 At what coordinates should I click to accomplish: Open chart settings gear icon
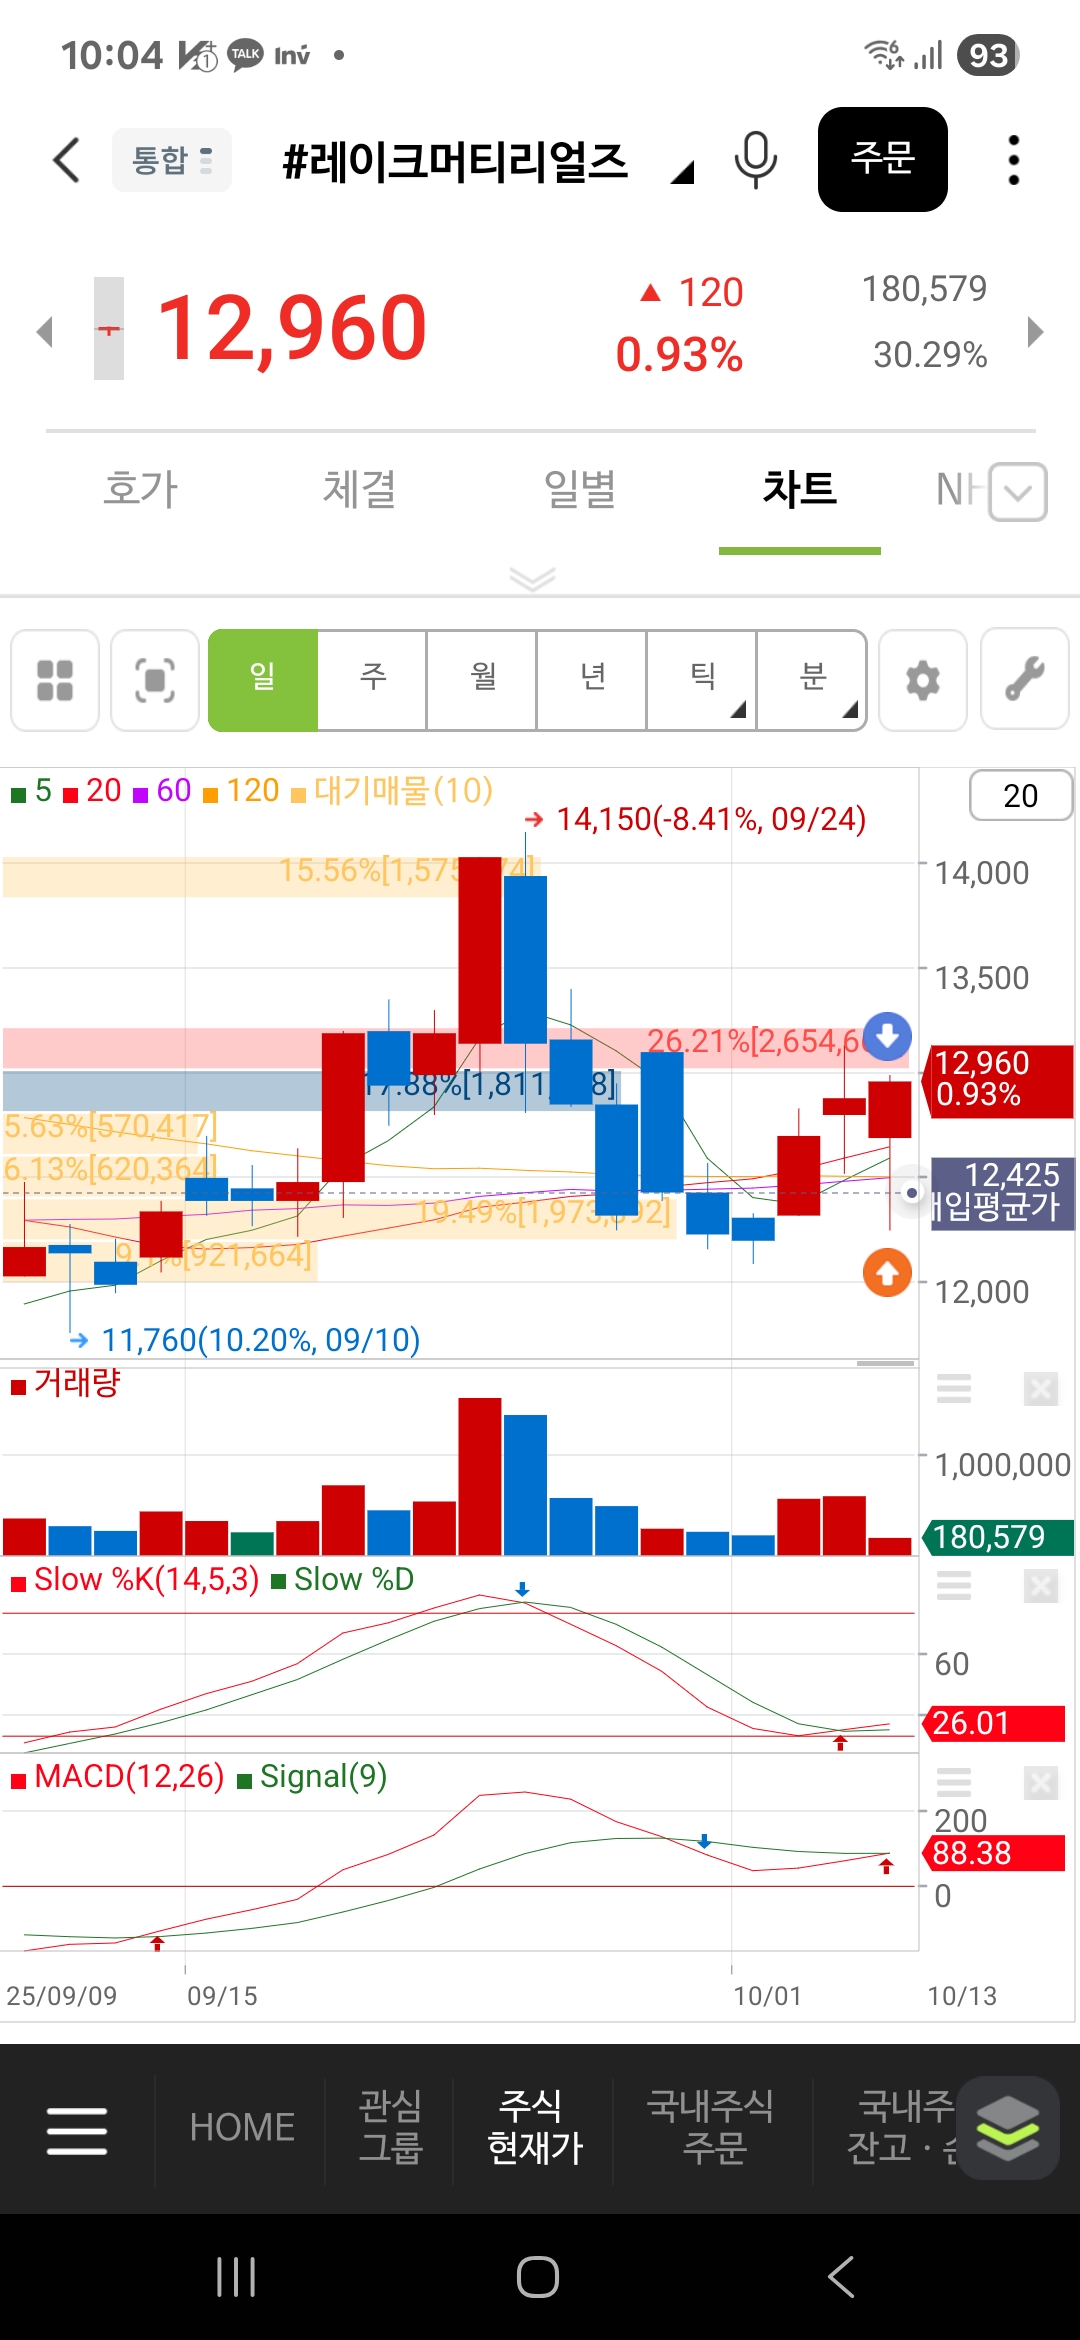click(x=922, y=681)
